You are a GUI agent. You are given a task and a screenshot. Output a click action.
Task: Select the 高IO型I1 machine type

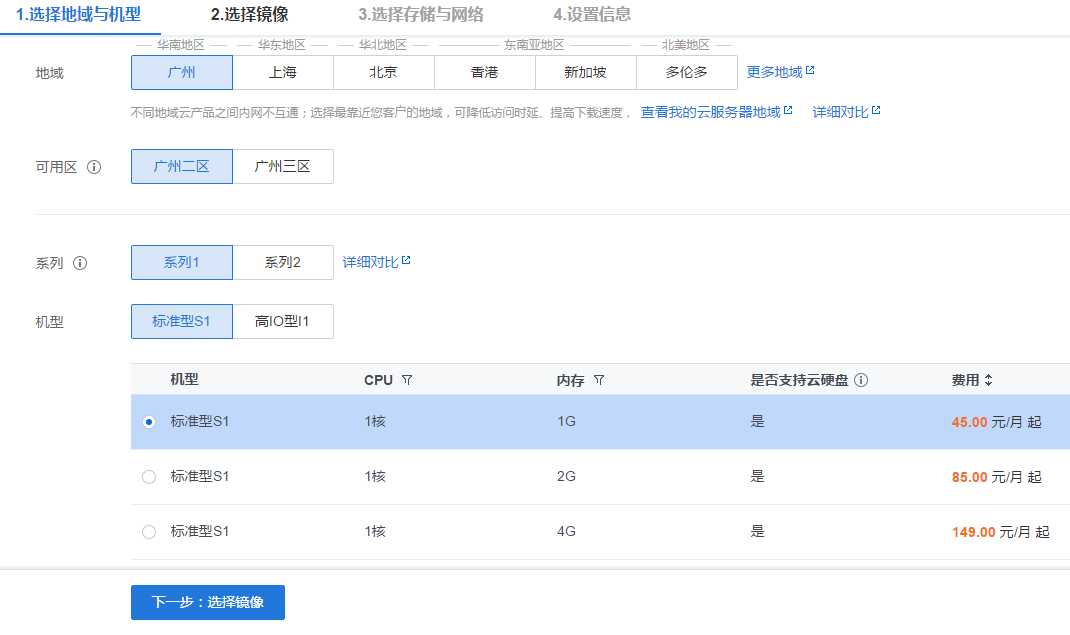pyautogui.click(x=283, y=321)
